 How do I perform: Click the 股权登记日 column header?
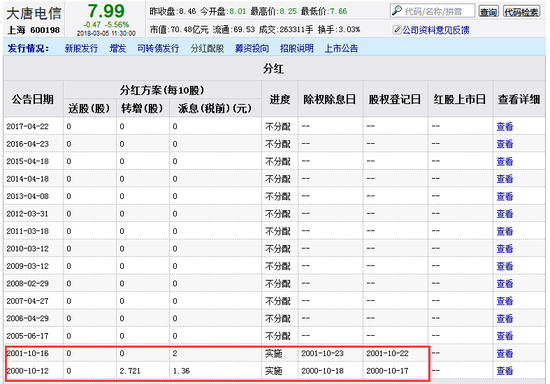(x=395, y=99)
